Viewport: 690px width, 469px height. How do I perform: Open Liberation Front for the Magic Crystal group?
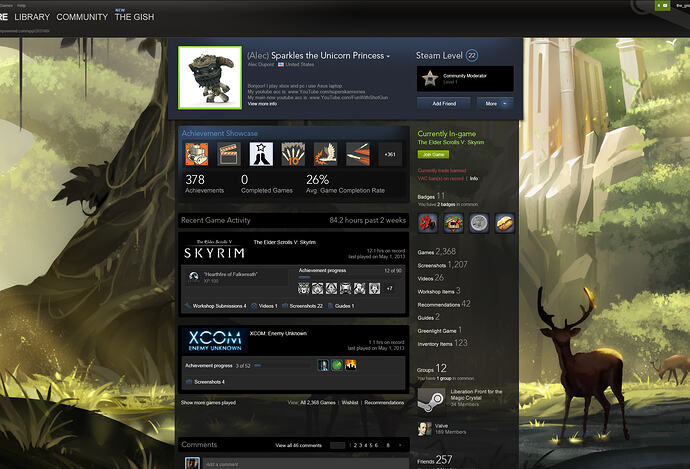click(x=476, y=395)
